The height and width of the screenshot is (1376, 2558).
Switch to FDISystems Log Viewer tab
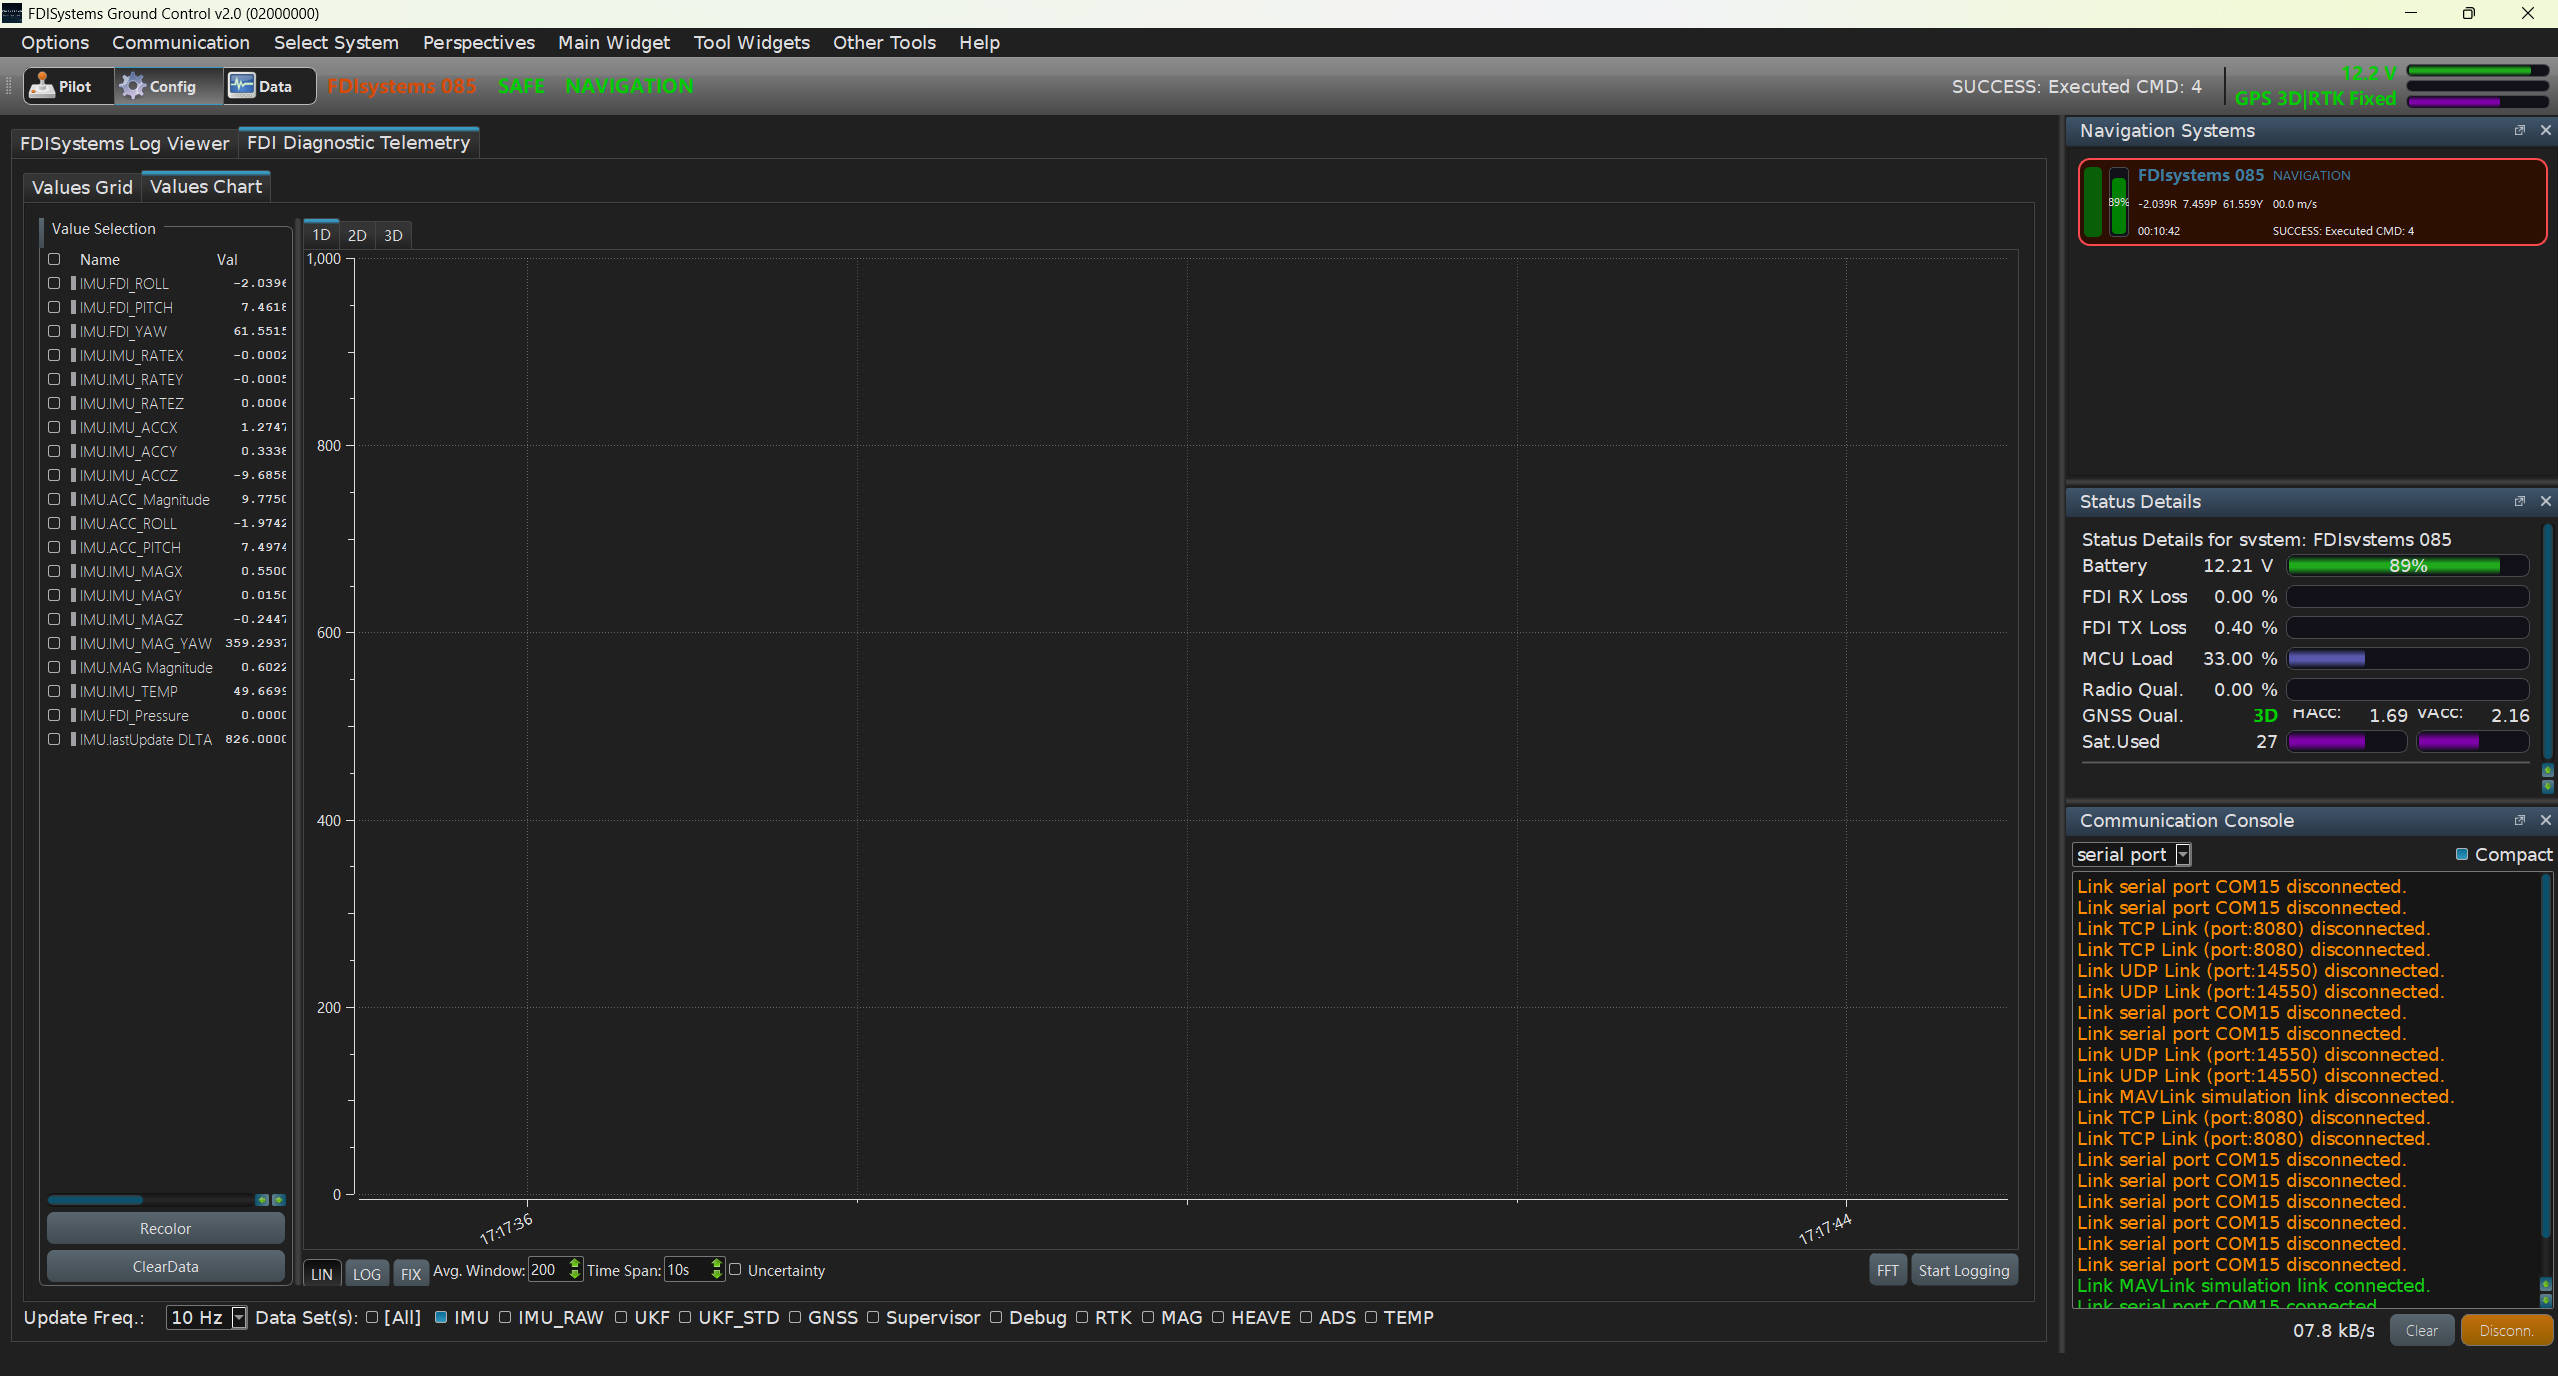tap(124, 143)
